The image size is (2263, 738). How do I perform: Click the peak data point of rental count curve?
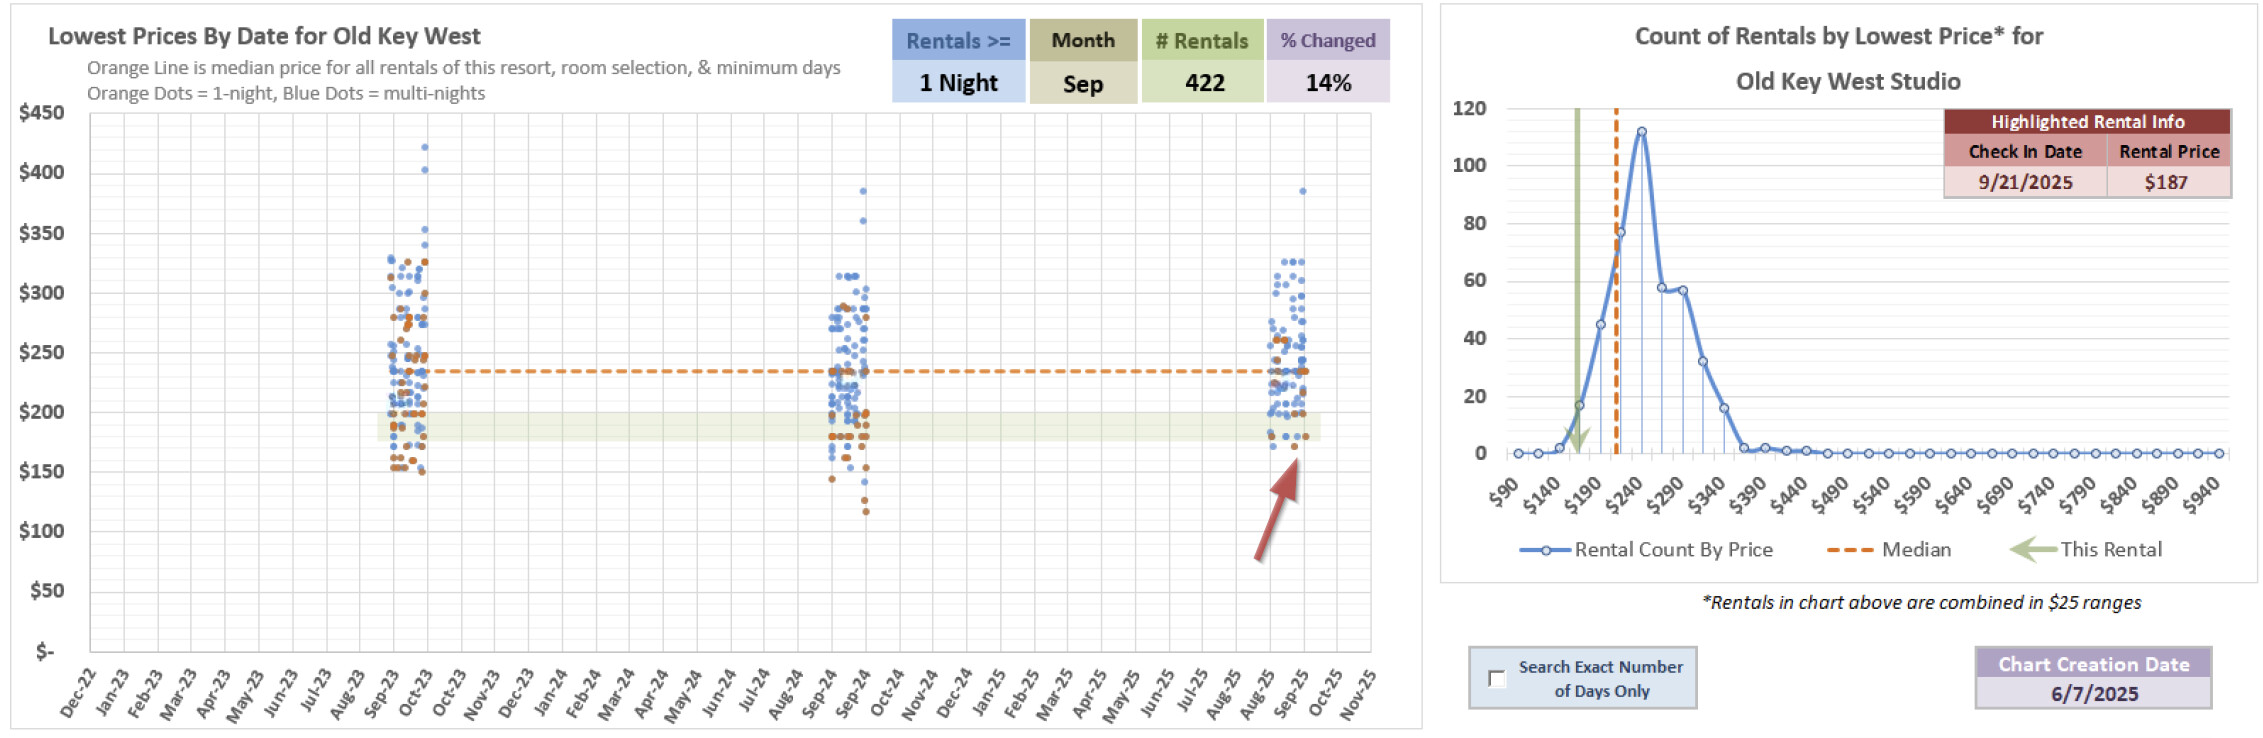[1641, 131]
